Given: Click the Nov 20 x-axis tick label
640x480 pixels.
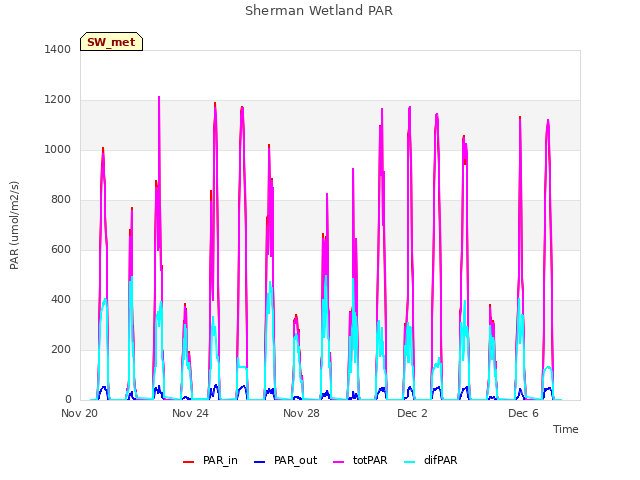Looking at the screenshot, I should pos(80,413).
